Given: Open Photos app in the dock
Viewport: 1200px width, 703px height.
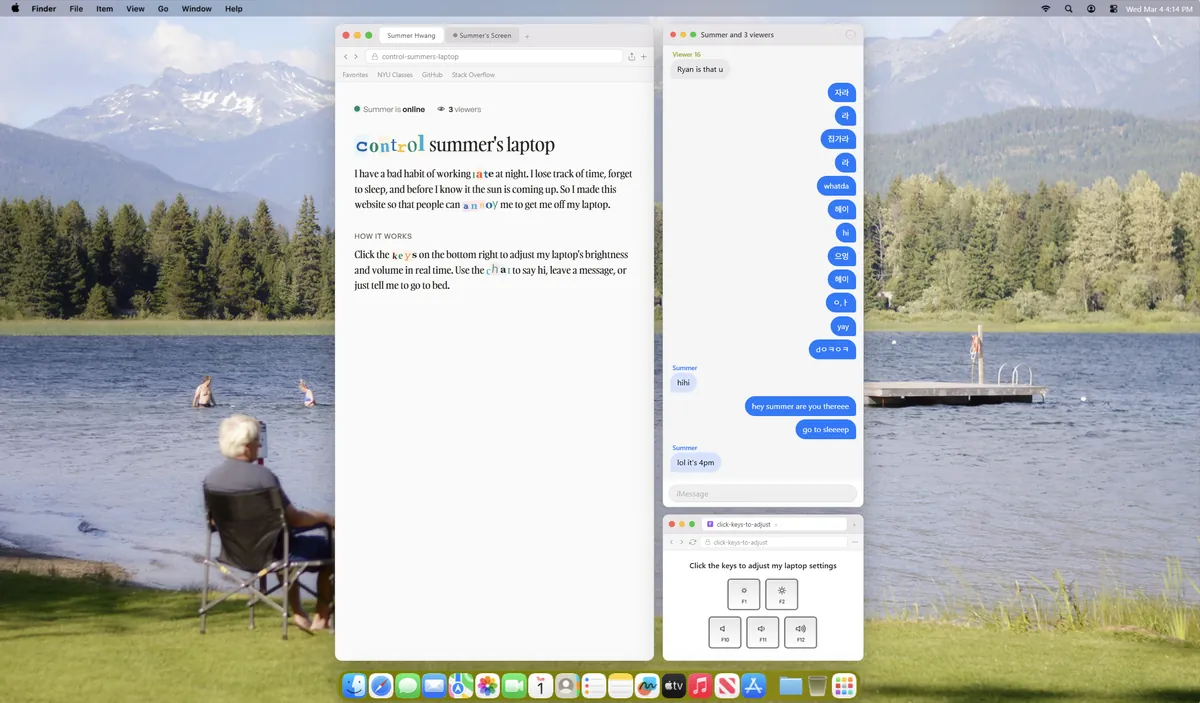Looking at the screenshot, I should (x=487, y=685).
